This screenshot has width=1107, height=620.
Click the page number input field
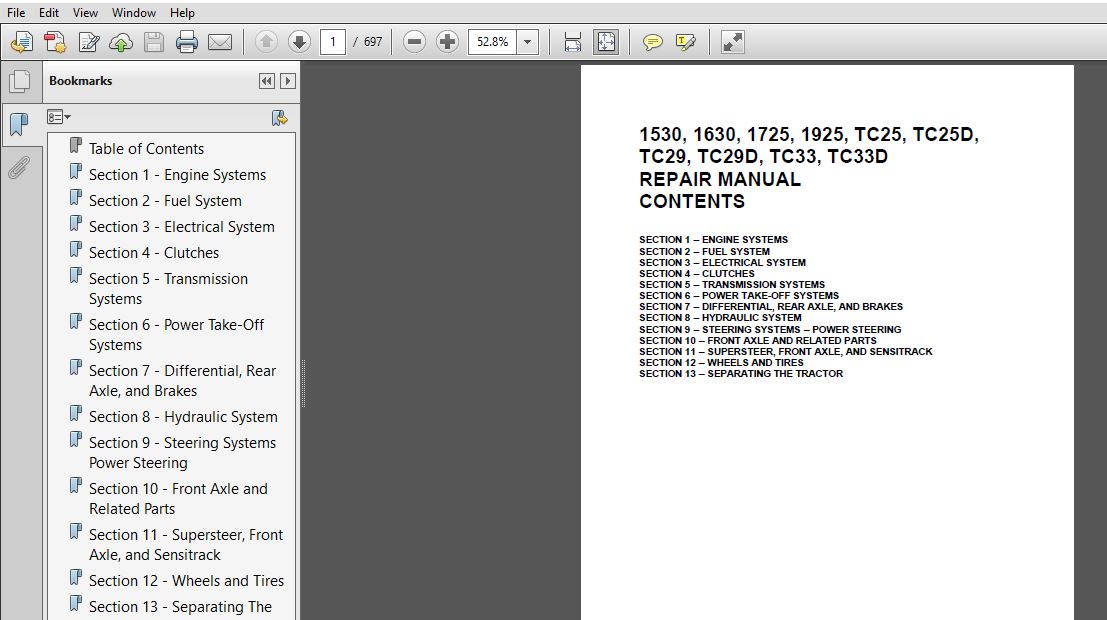(333, 42)
